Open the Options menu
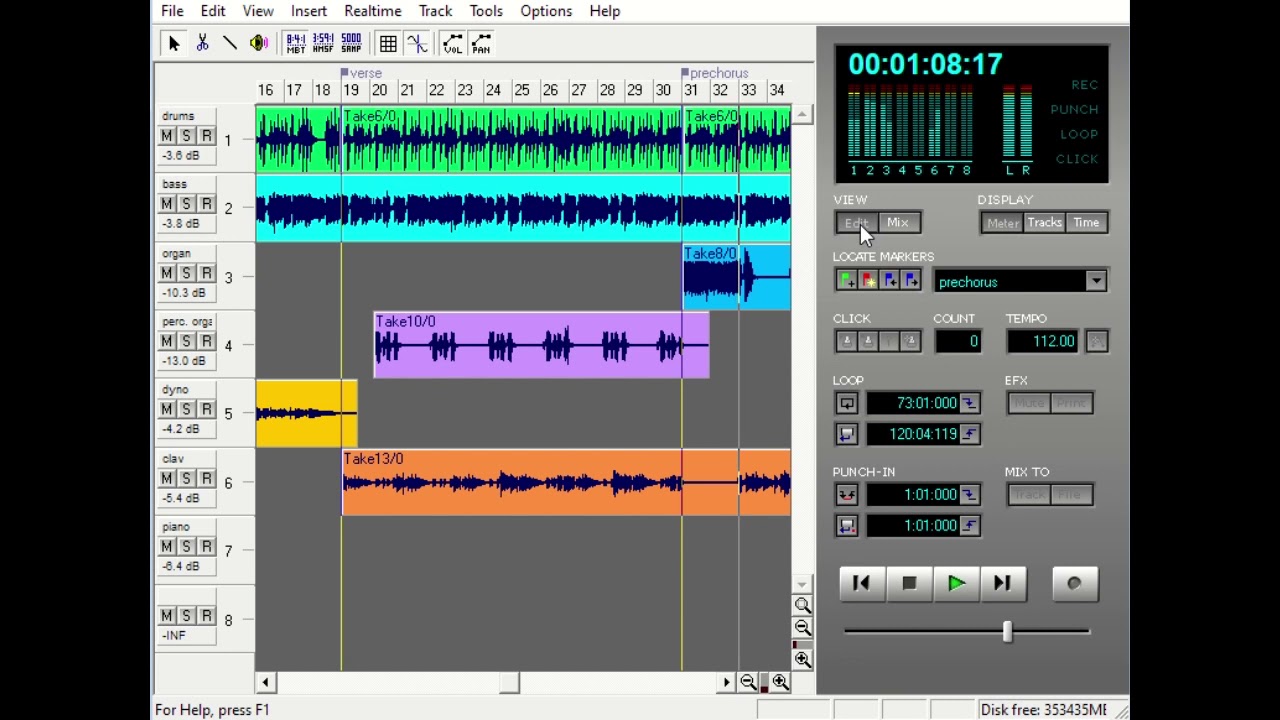The width and height of the screenshot is (1280, 720). 546,11
